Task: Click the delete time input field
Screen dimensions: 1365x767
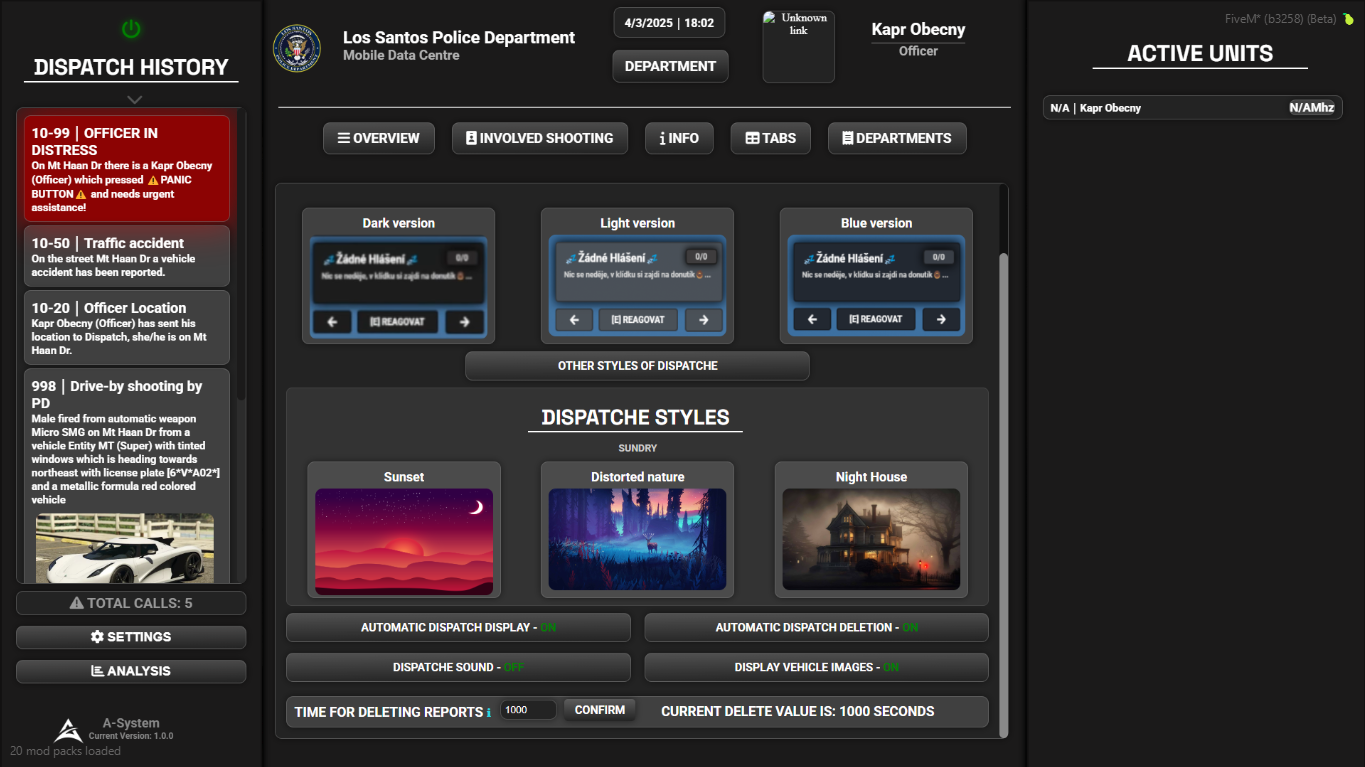Action: point(528,710)
